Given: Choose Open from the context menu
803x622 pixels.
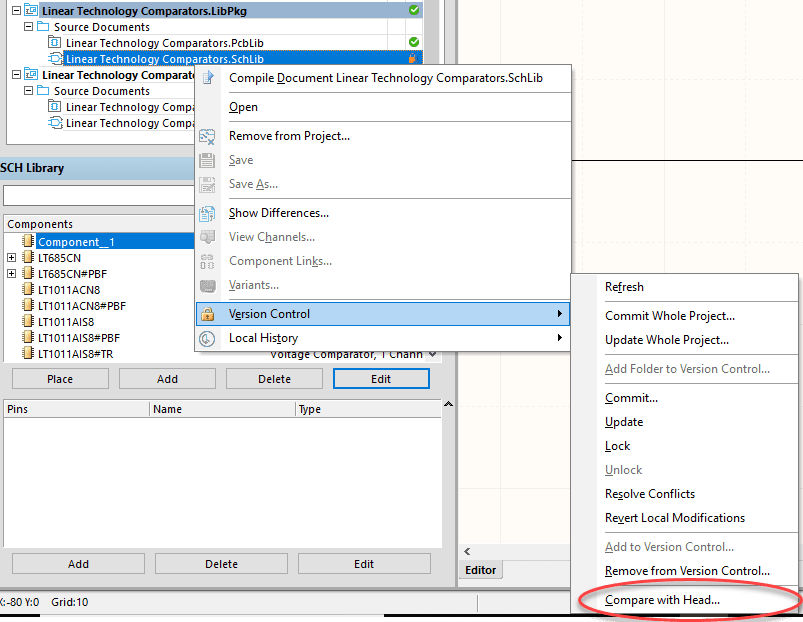Looking at the screenshot, I should pyautogui.click(x=243, y=107).
